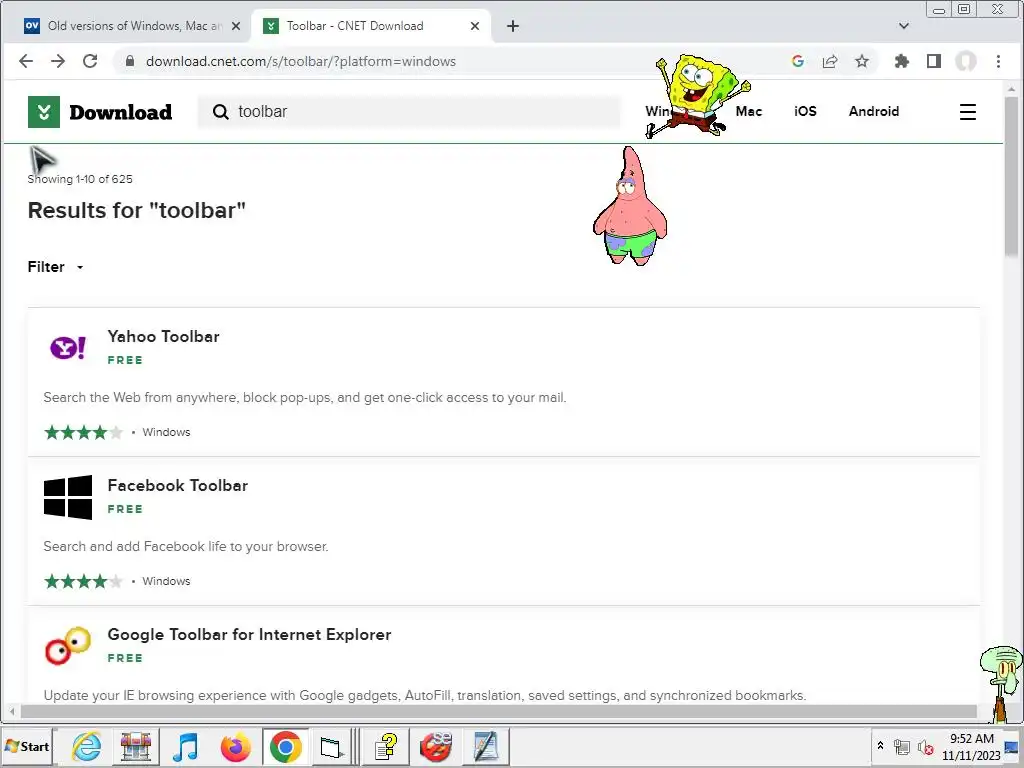Screen dimensions: 1024x768
Task: Click the network tray icon
Action: (x=902, y=746)
